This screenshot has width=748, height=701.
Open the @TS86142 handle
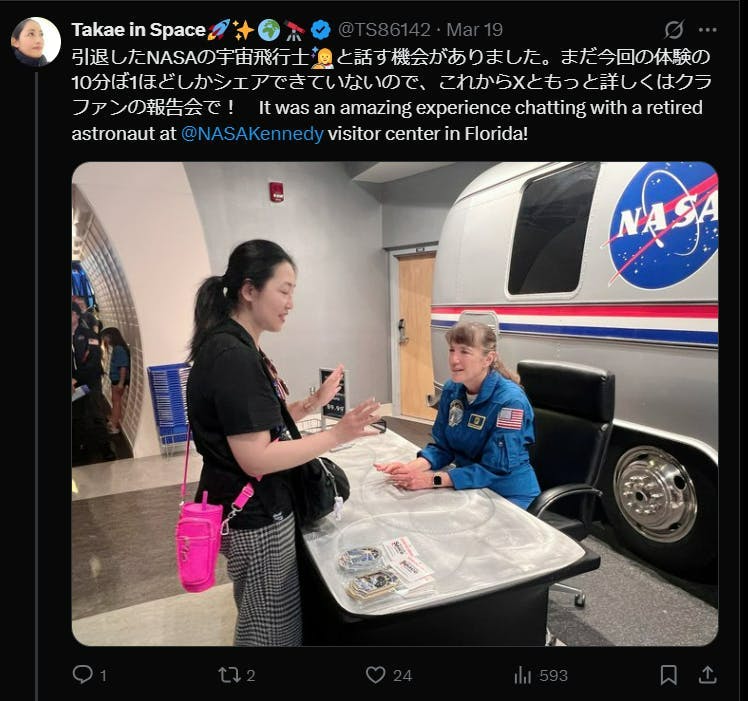tap(384, 30)
